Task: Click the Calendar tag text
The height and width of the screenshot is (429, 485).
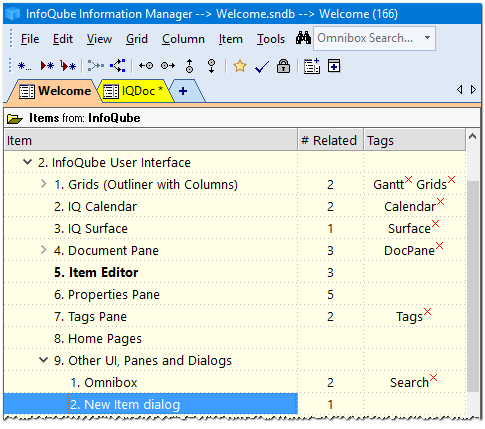Action: click(410, 207)
